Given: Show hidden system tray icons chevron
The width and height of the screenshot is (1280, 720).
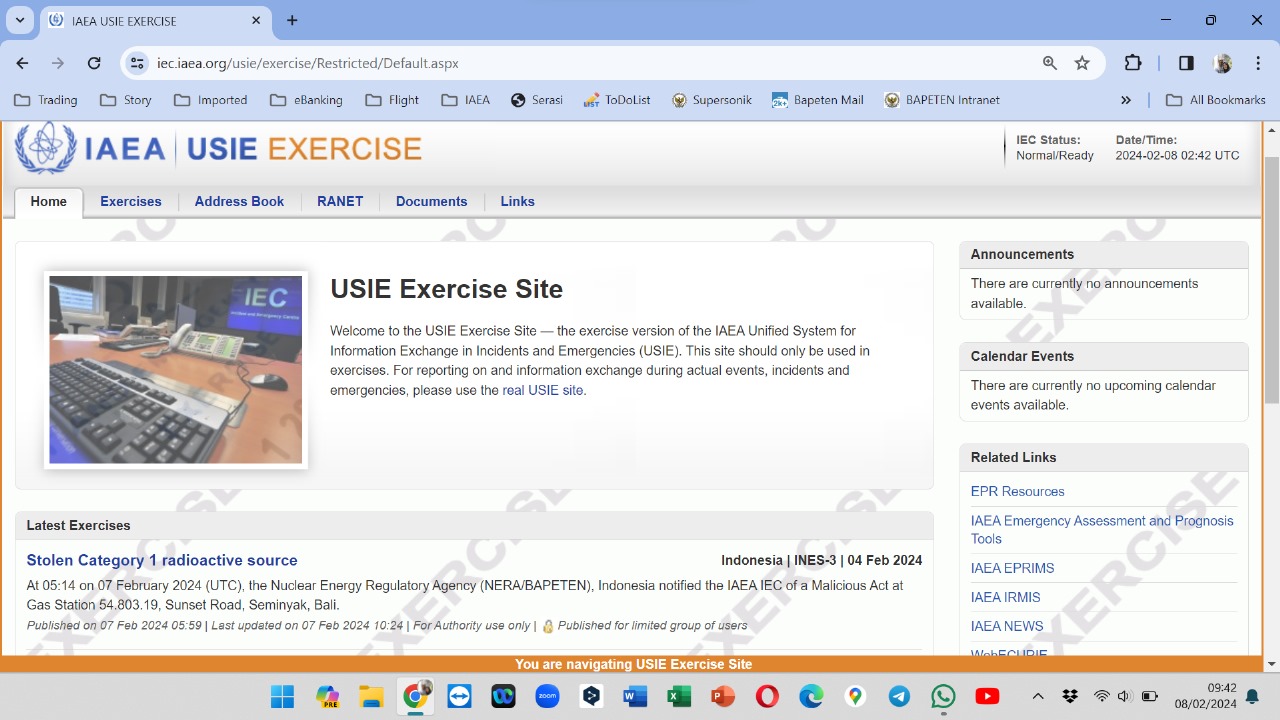Looking at the screenshot, I should (1038, 696).
